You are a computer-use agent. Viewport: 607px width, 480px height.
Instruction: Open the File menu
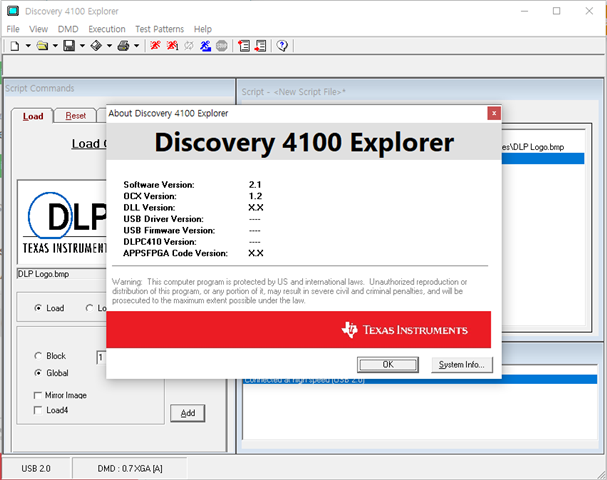[x=13, y=29]
